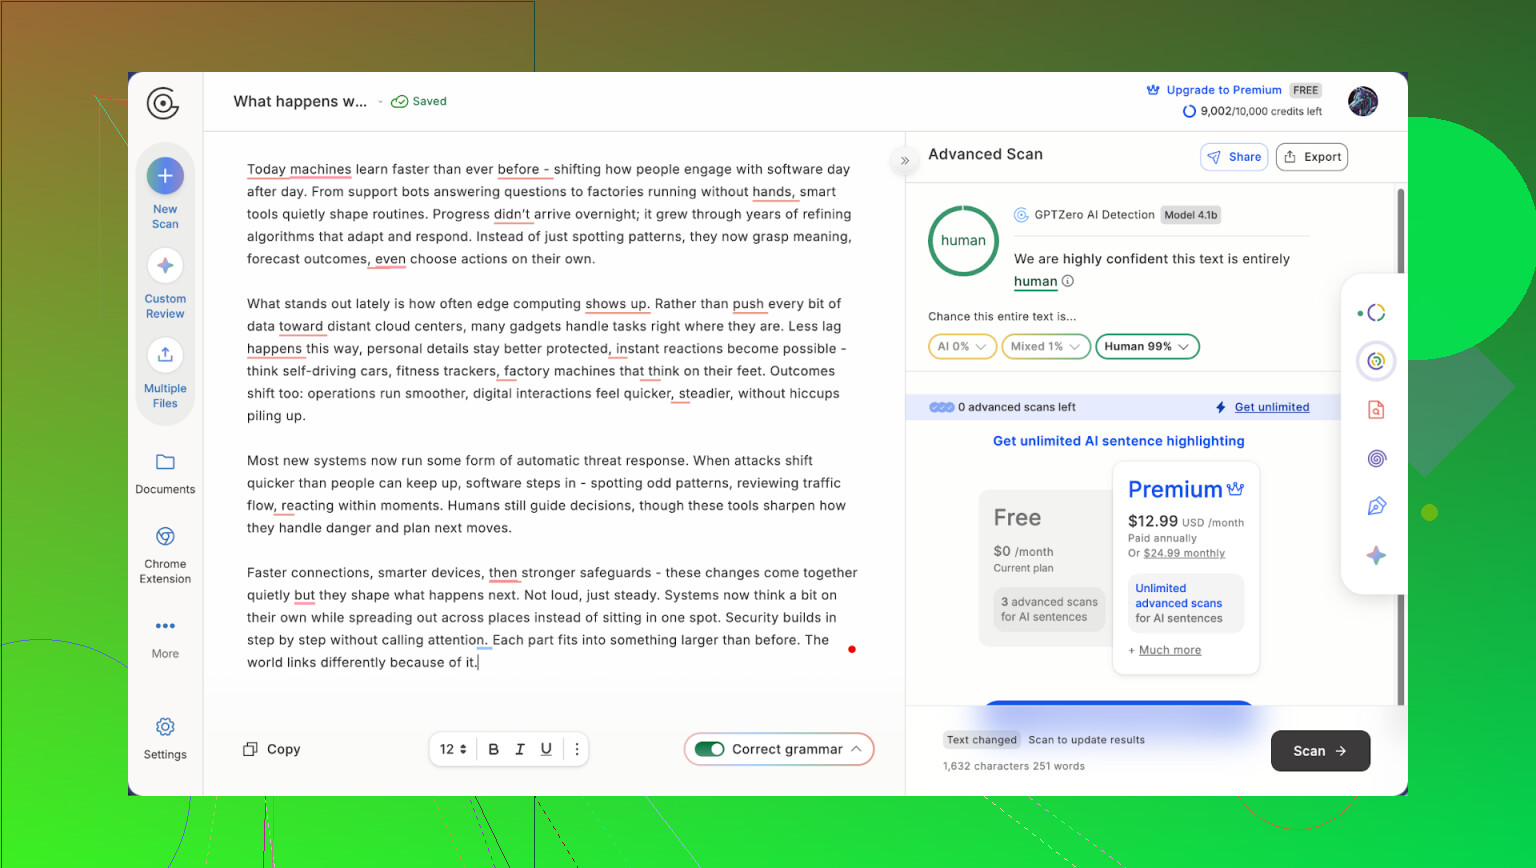
Task: Click the Get unlimited link
Action: pos(1271,407)
